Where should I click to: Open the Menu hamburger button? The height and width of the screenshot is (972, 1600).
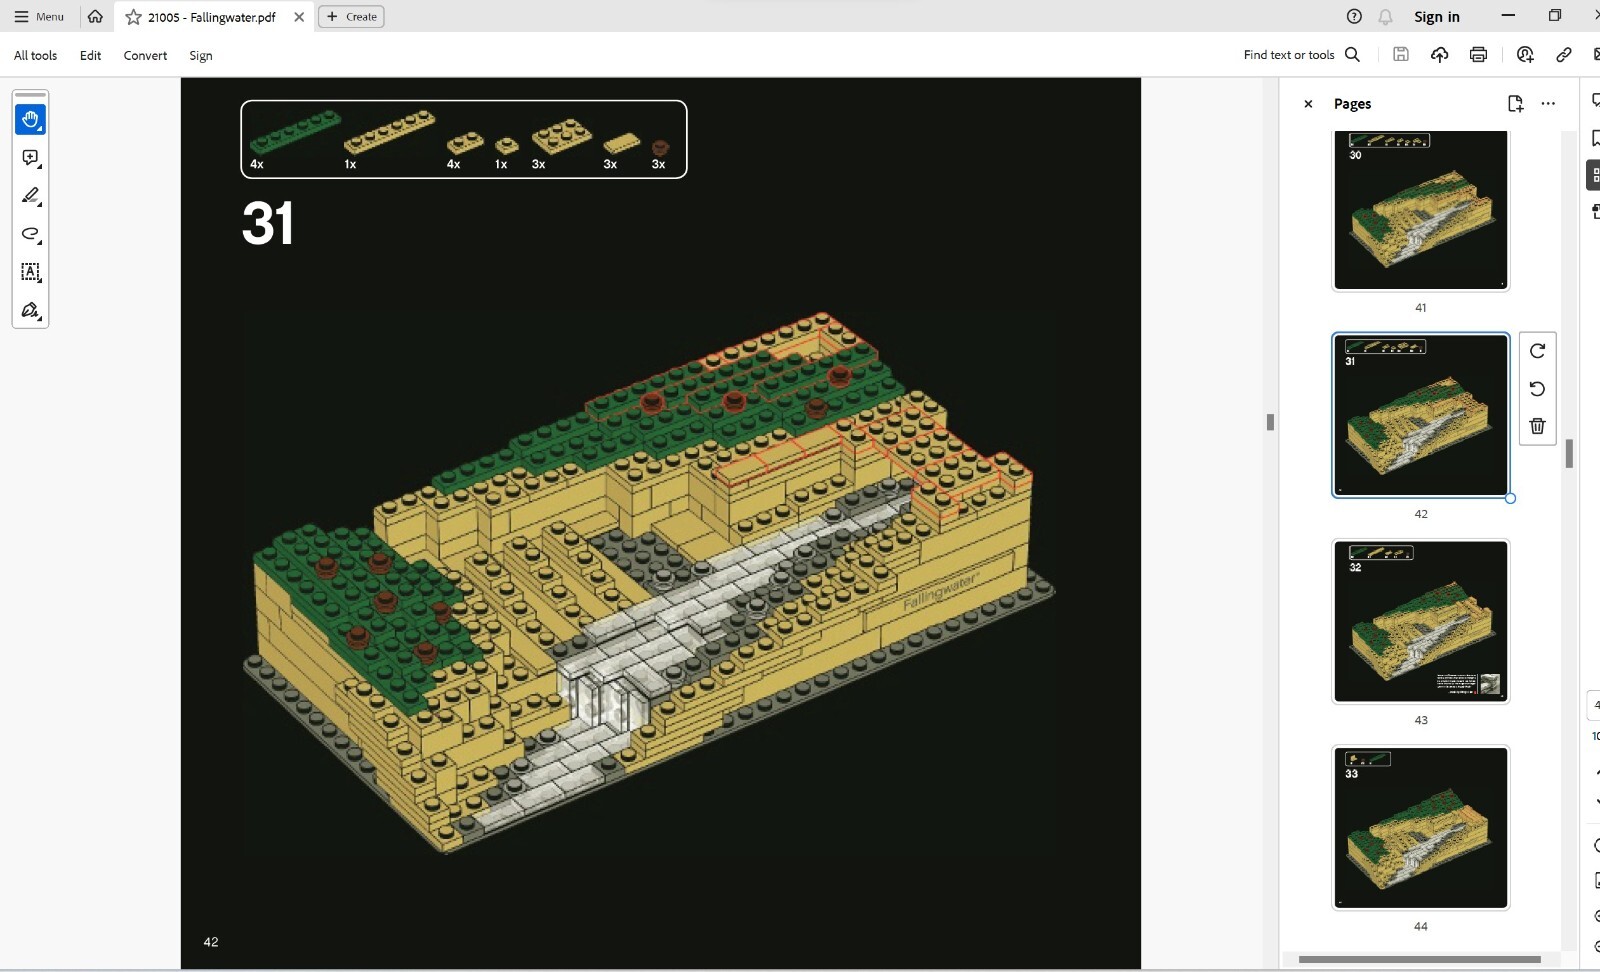click(39, 17)
